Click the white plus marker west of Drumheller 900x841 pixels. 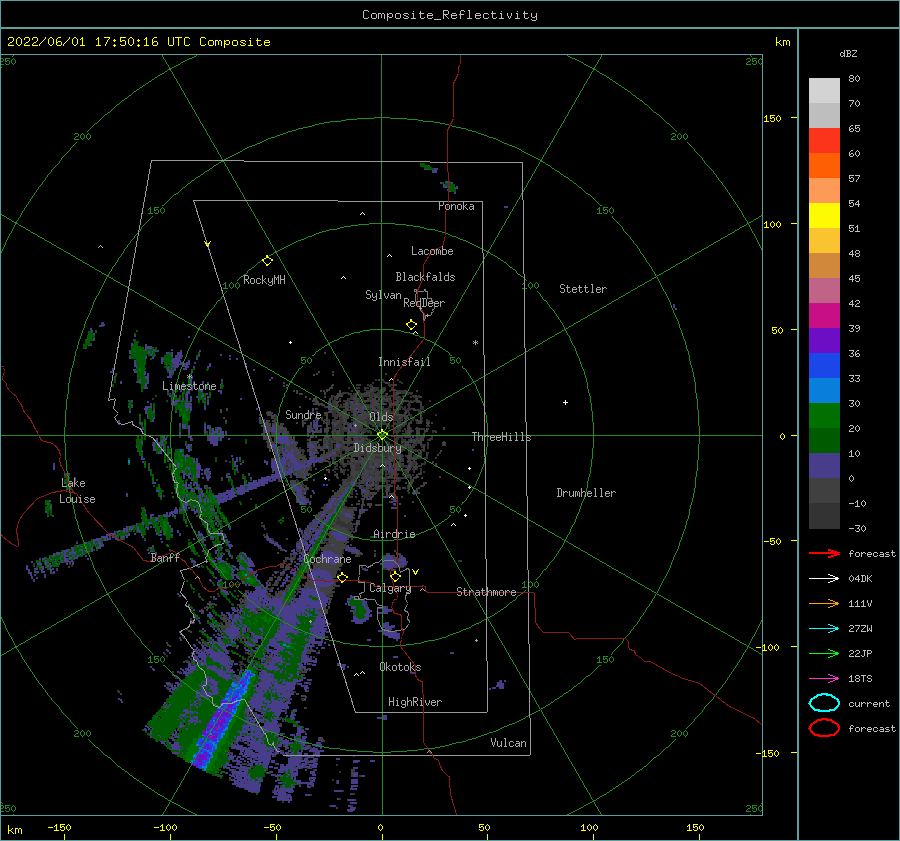tap(565, 402)
